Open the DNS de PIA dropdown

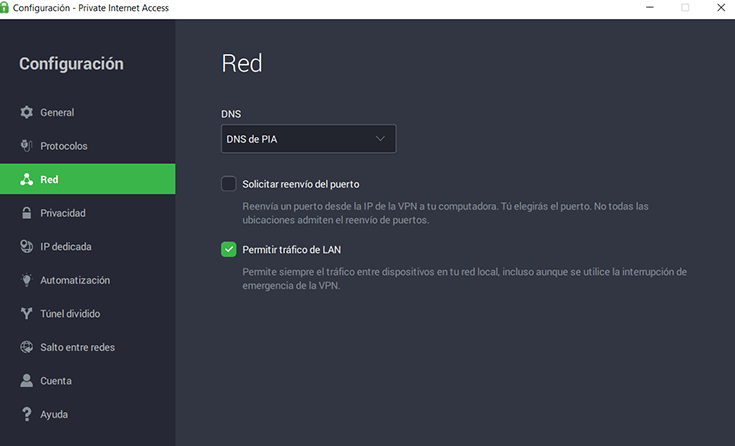coord(308,139)
